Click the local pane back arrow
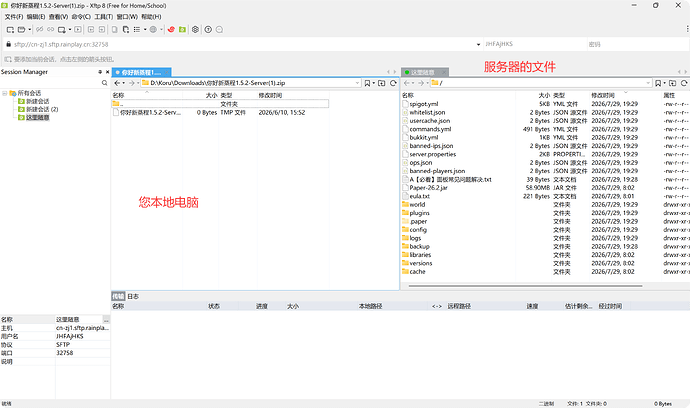Image resolution: width=690 pixels, height=408 pixels. (117, 83)
